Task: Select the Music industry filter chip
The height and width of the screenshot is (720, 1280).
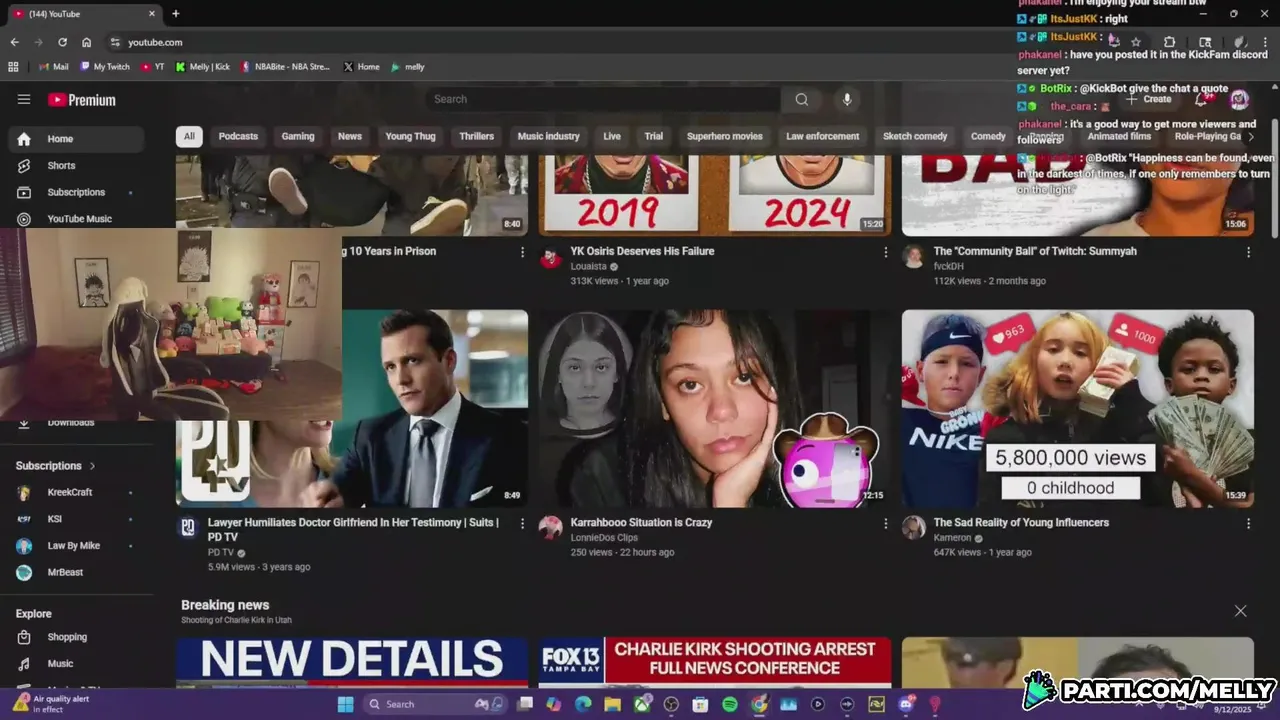Action: [548, 136]
